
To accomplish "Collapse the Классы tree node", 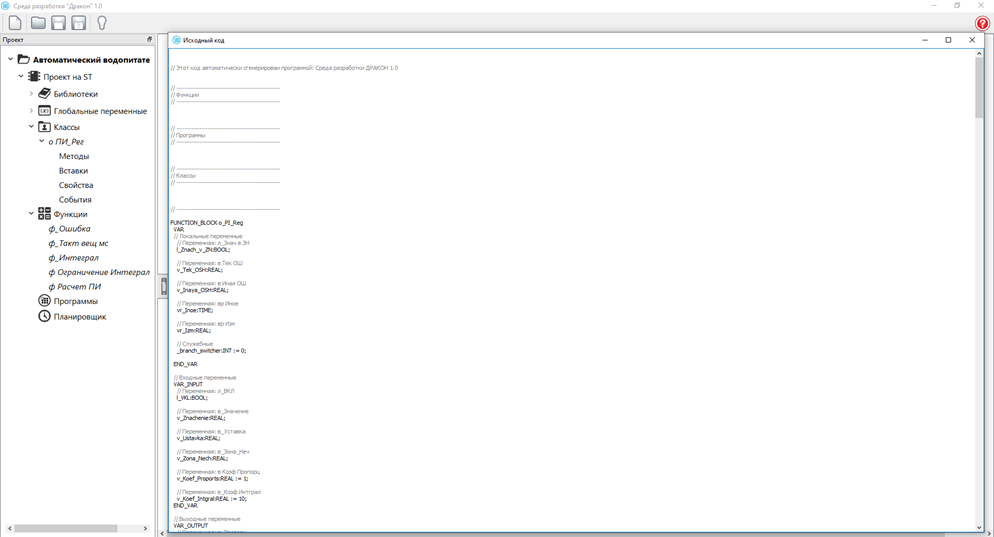I will pos(31,127).
